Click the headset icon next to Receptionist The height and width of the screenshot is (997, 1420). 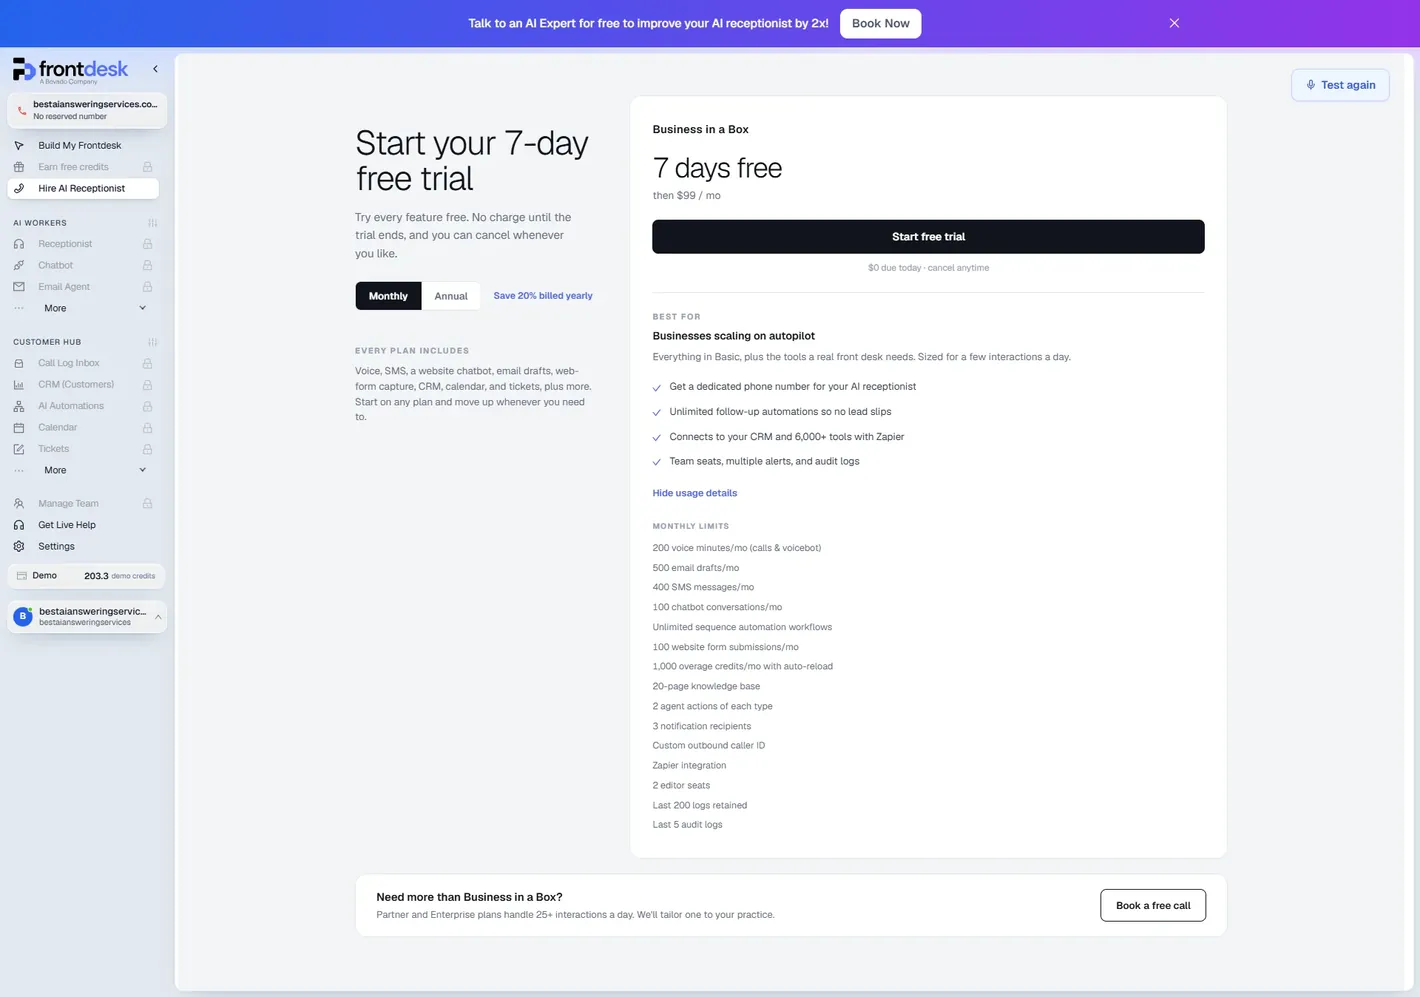pos(19,244)
